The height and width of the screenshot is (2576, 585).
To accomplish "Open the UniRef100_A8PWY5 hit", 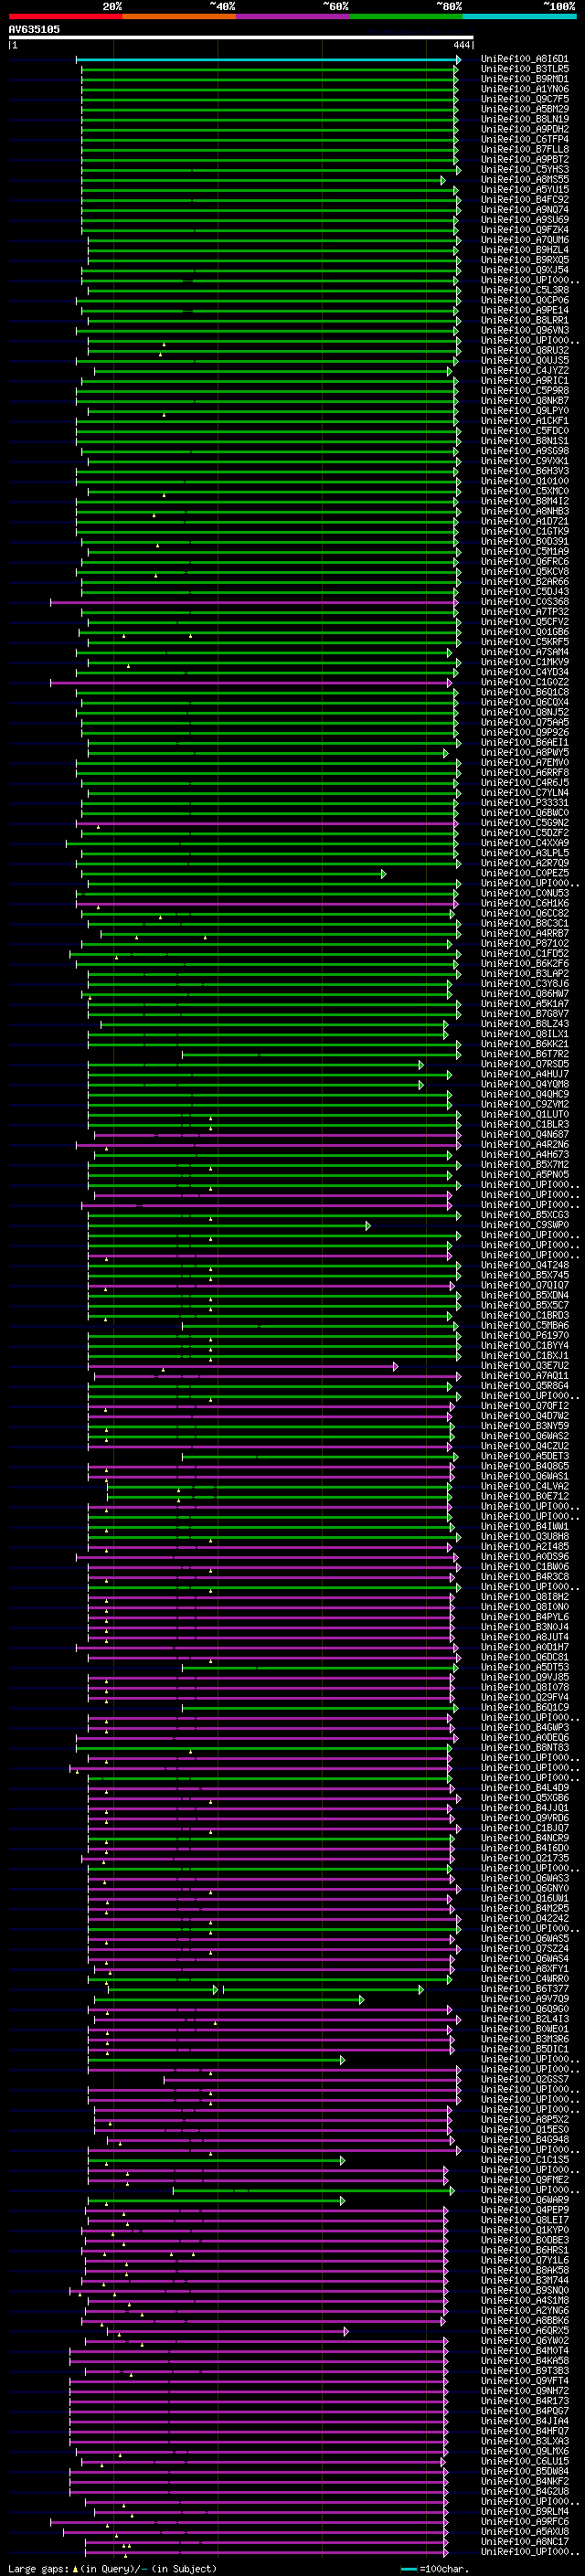I will pyautogui.click(x=524, y=753).
